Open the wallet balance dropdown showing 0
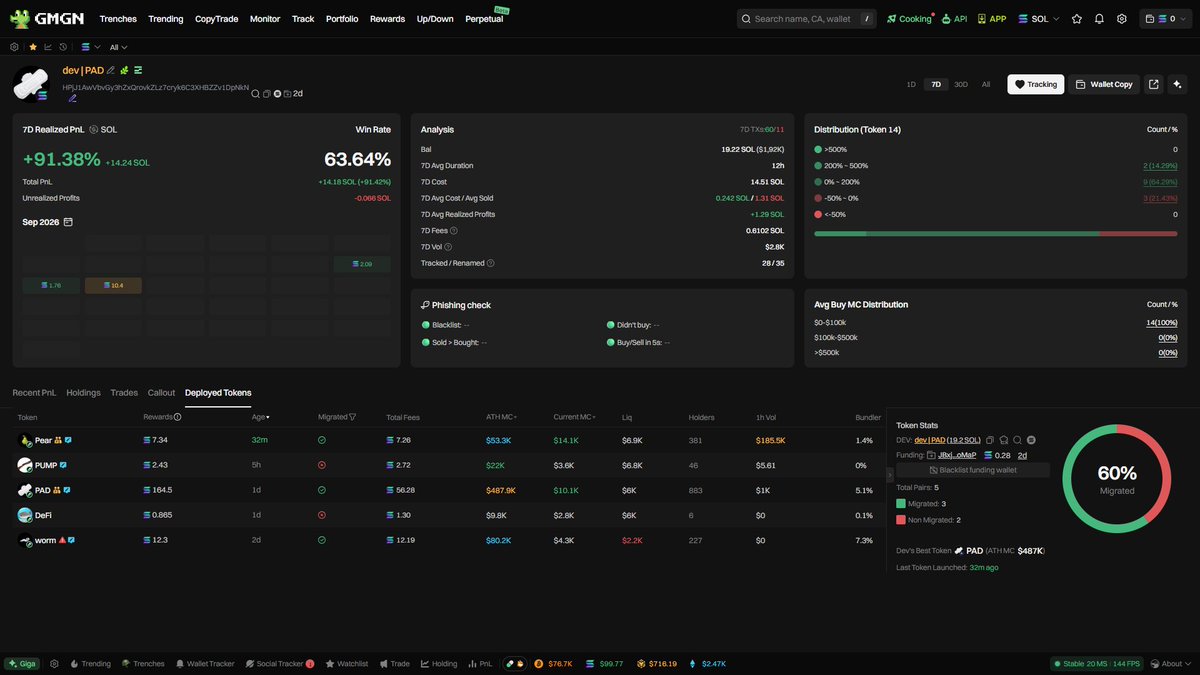This screenshot has height=675, width=1200. tap(1165, 18)
